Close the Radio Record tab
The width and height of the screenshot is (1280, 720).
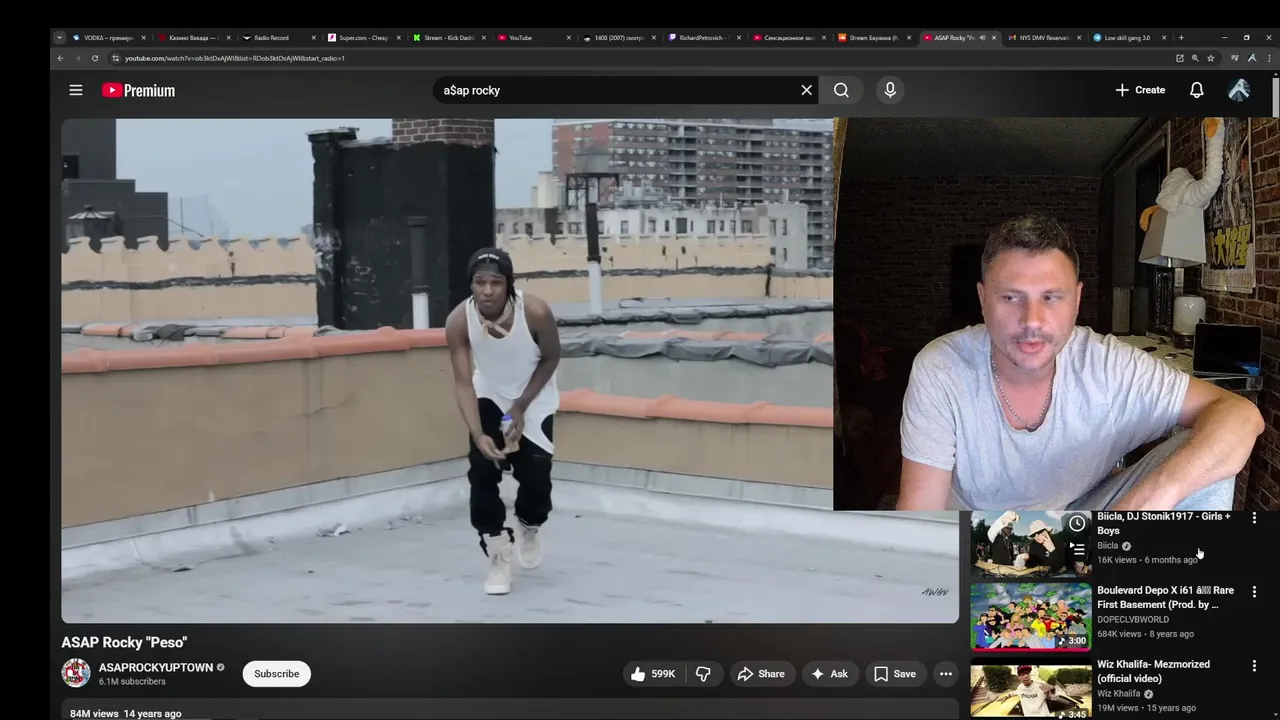[314, 38]
